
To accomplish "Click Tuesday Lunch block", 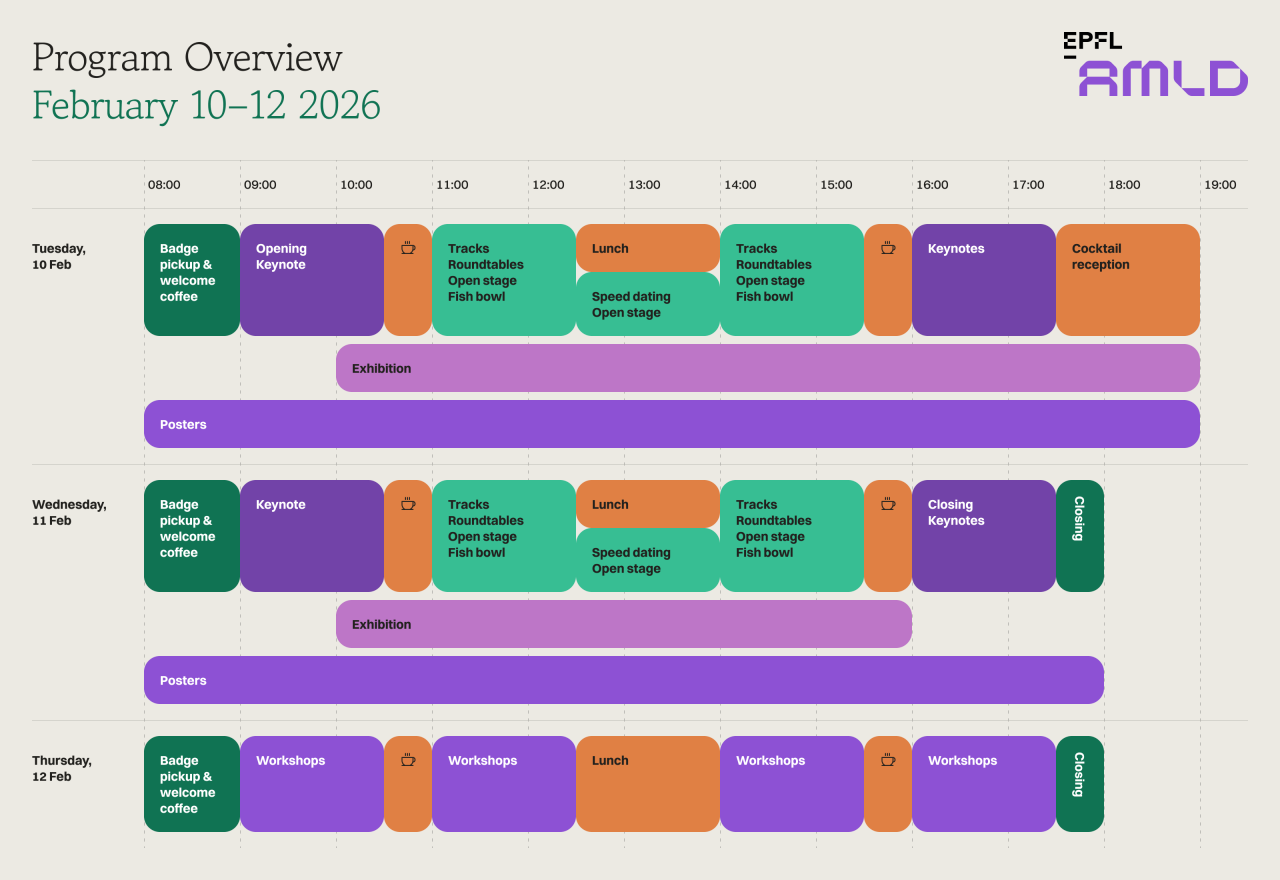I will [648, 248].
